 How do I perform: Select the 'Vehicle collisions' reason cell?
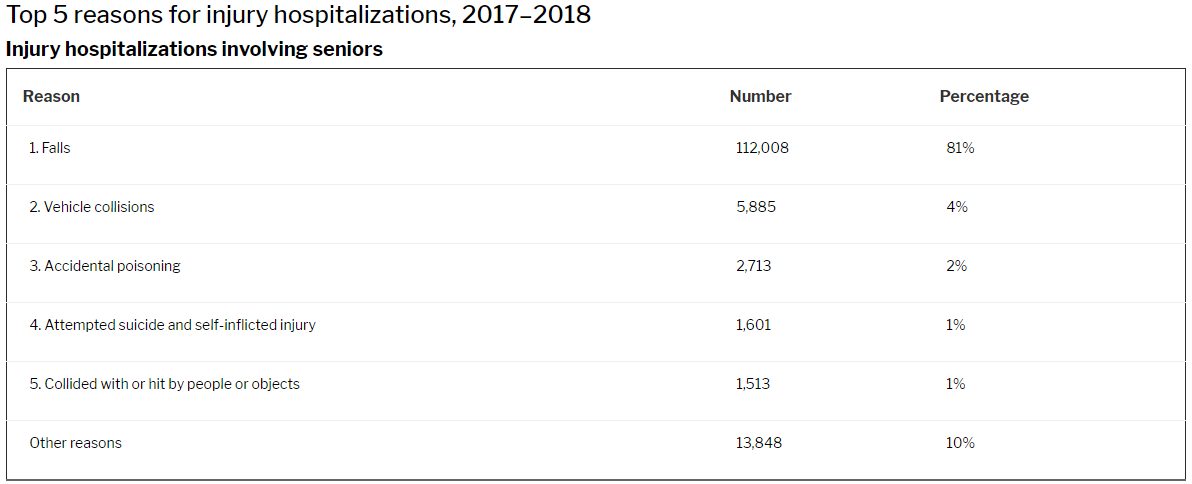click(x=92, y=207)
